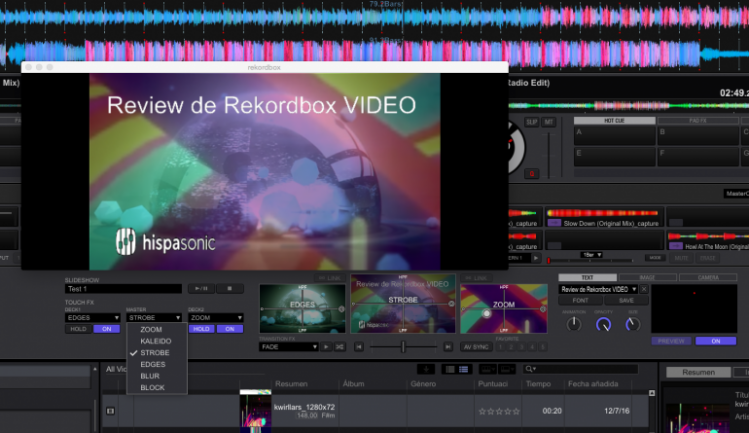Screen dimensions: 749x433
Task: Click sampler slot icon for Slow Down capture
Action: click(554, 223)
